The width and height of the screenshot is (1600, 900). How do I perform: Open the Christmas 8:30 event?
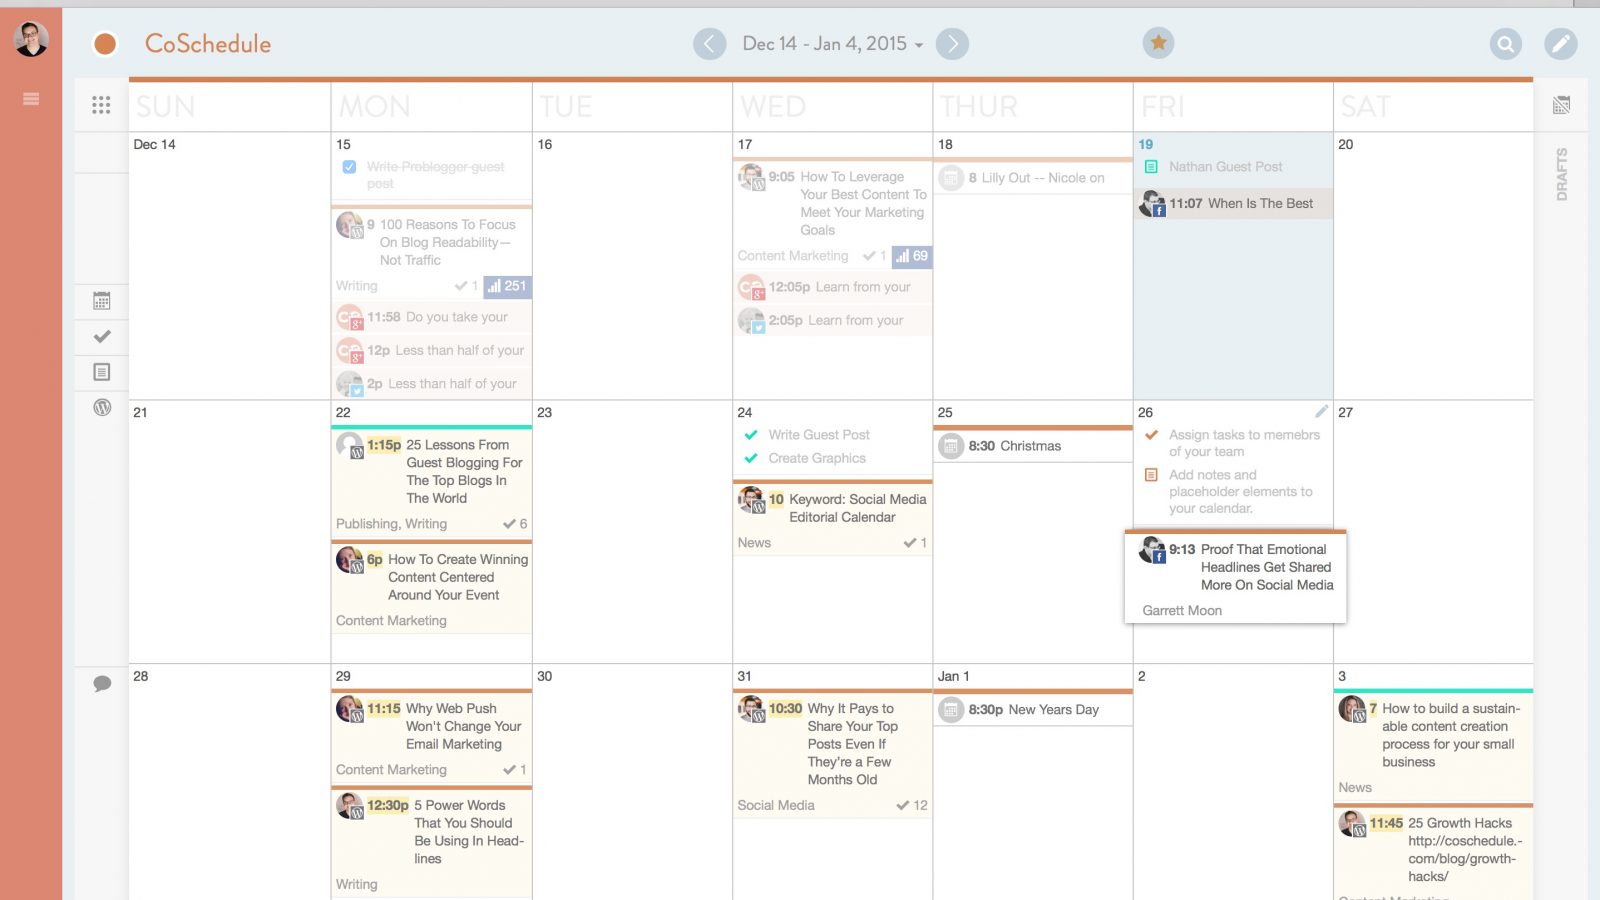(1014, 446)
